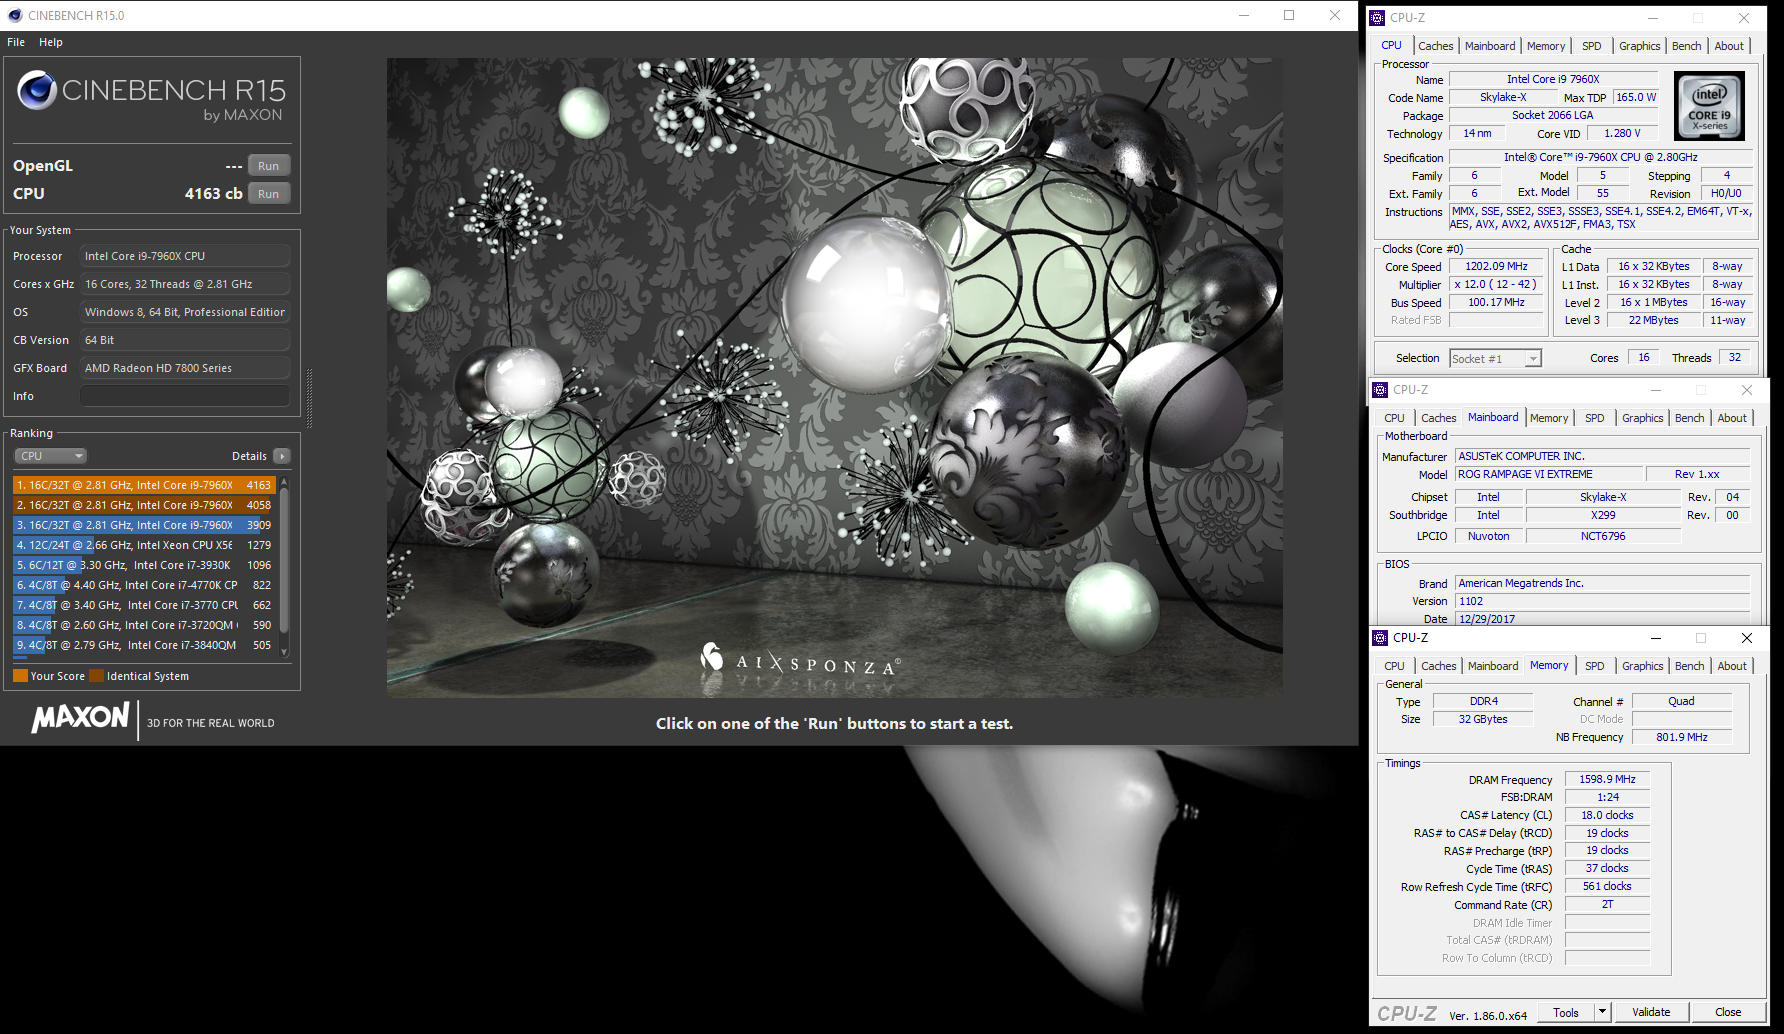Click the CPU score 4163 cb
This screenshot has width=1784, height=1034.
tap(213, 194)
